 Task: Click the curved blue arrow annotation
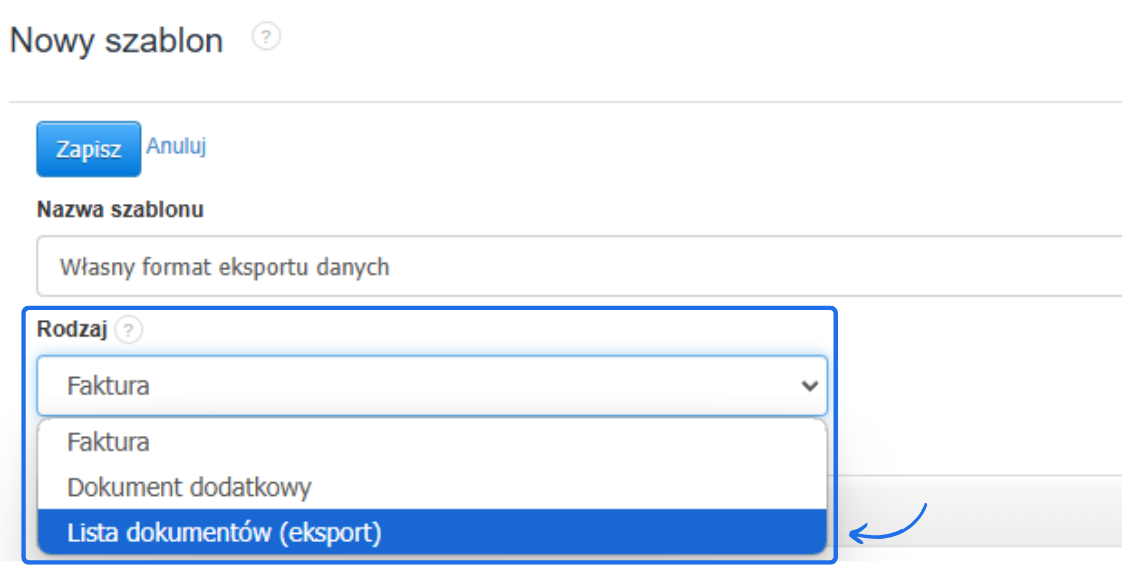tap(889, 524)
